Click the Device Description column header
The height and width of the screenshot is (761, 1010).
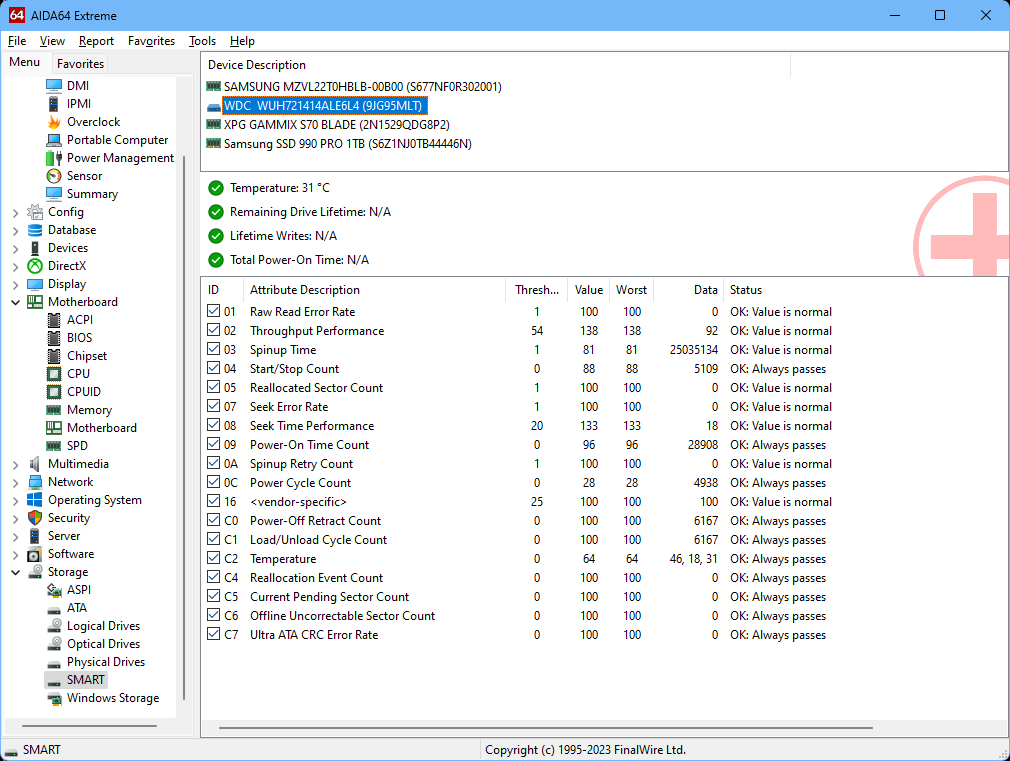point(496,65)
